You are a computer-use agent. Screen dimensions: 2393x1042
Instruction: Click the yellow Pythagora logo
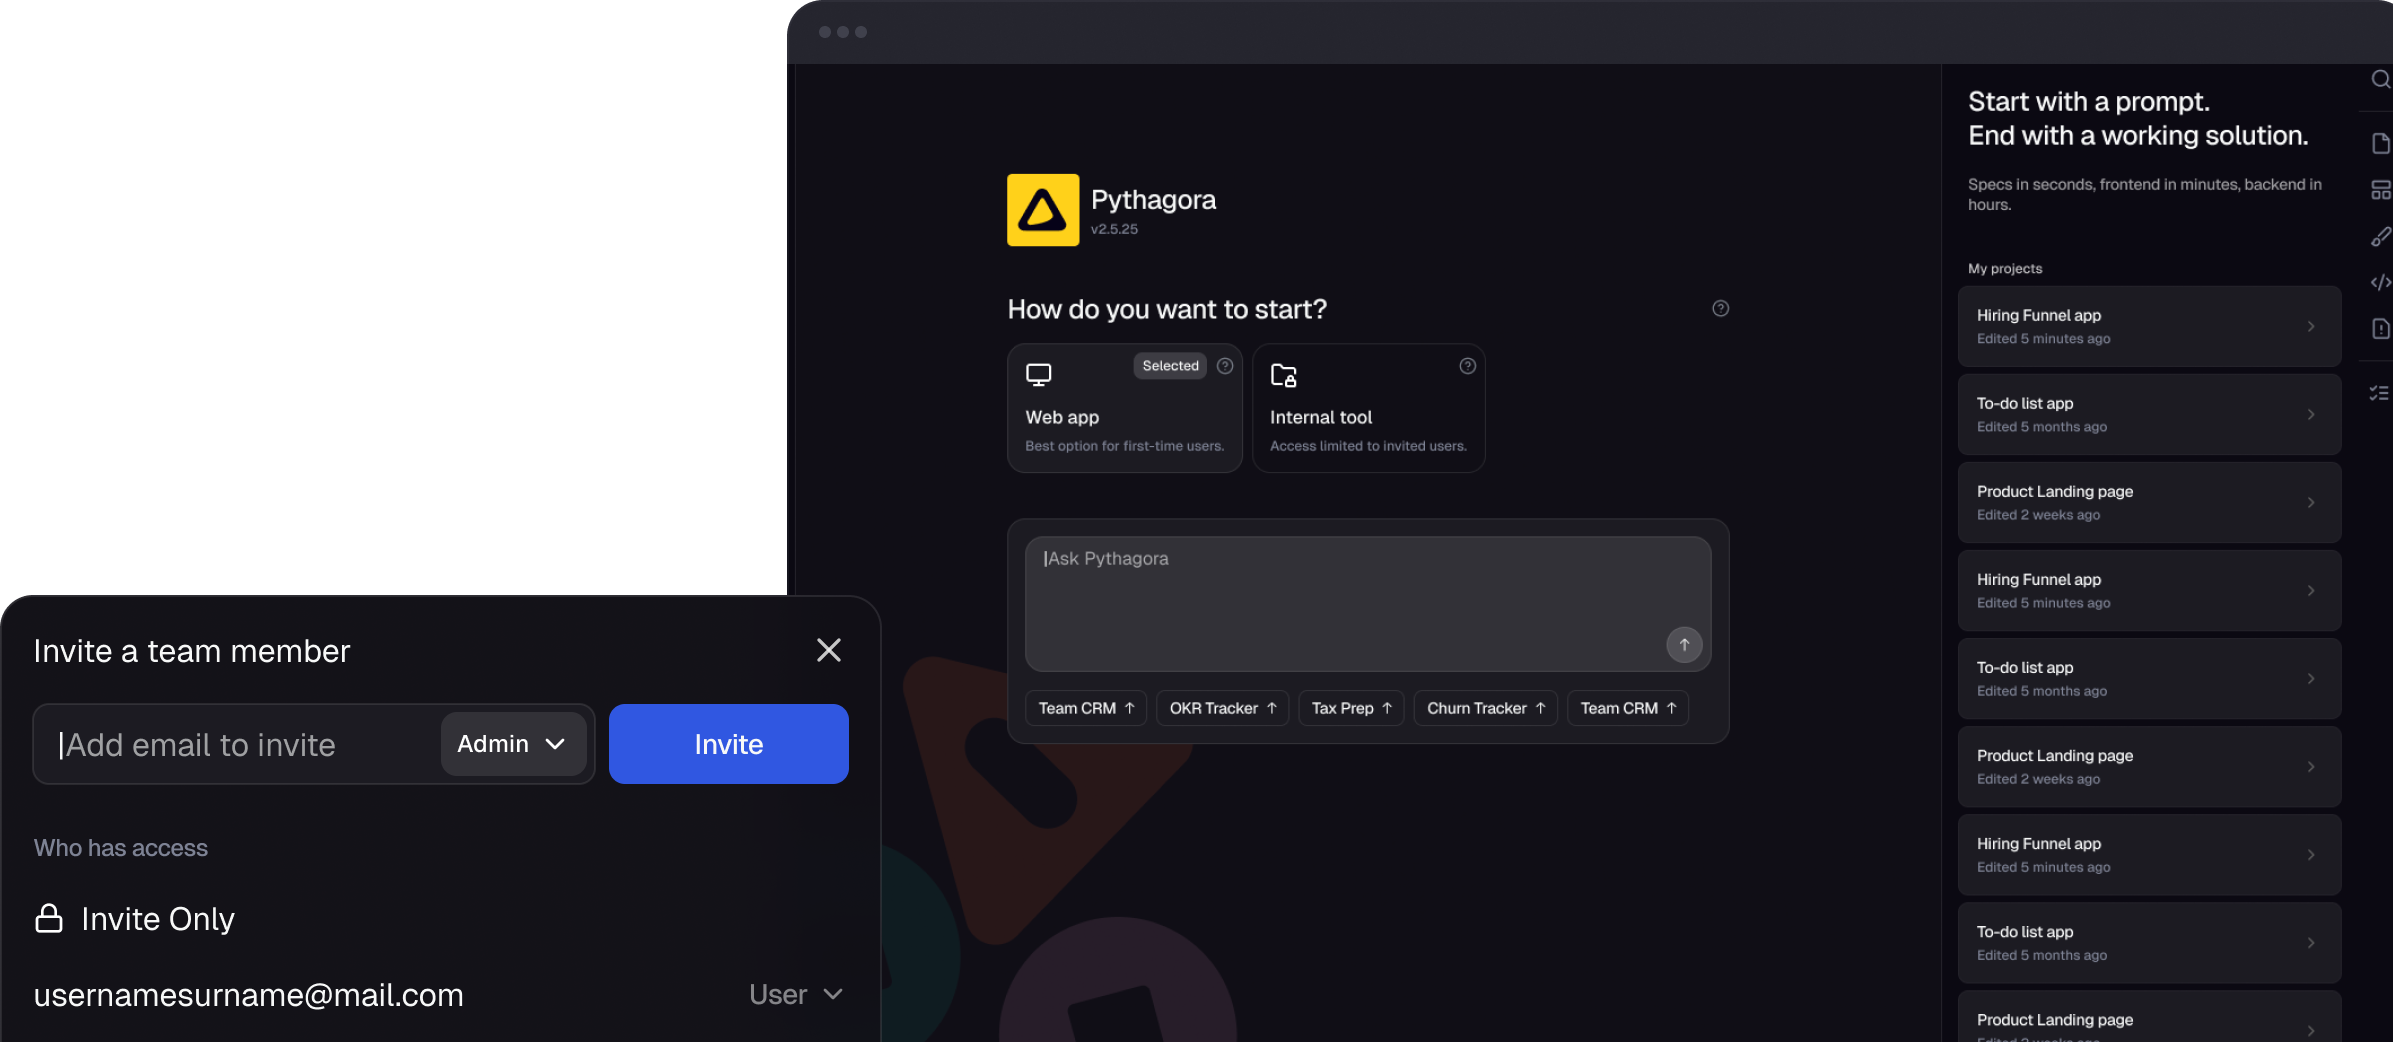(1042, 210)
